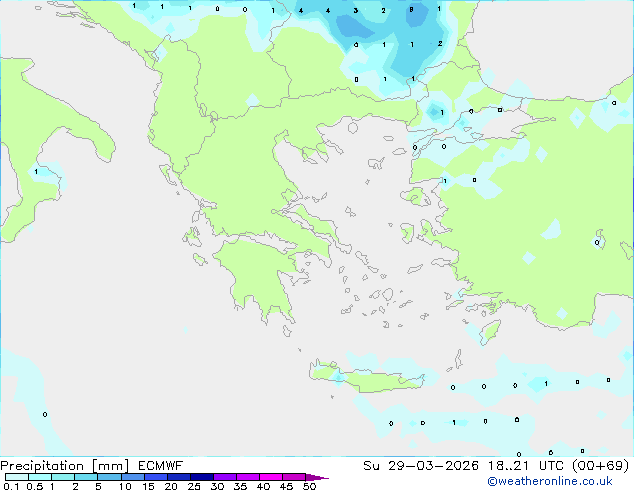The image size is (634, 490).
Task: Select the 10–15 mm legend swatch
Action: (133, 477)
